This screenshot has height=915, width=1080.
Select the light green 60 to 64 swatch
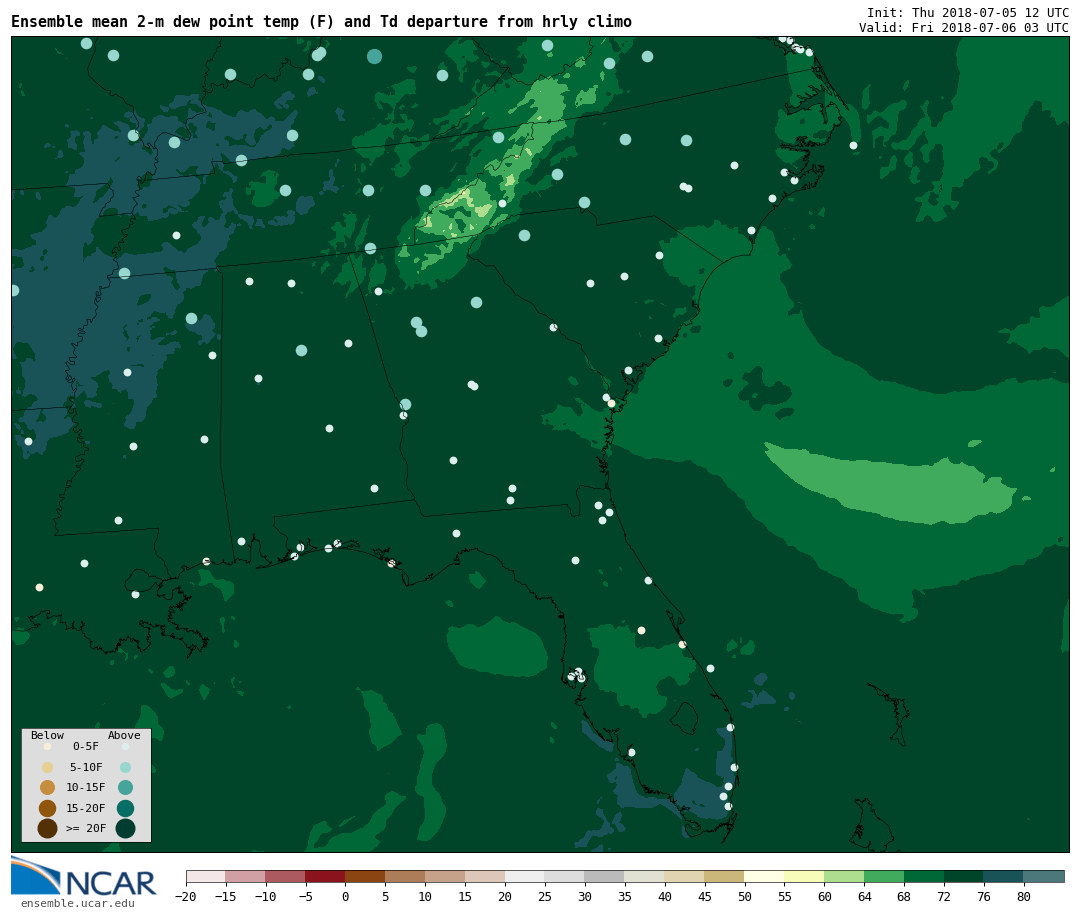(x=844, y=876)
